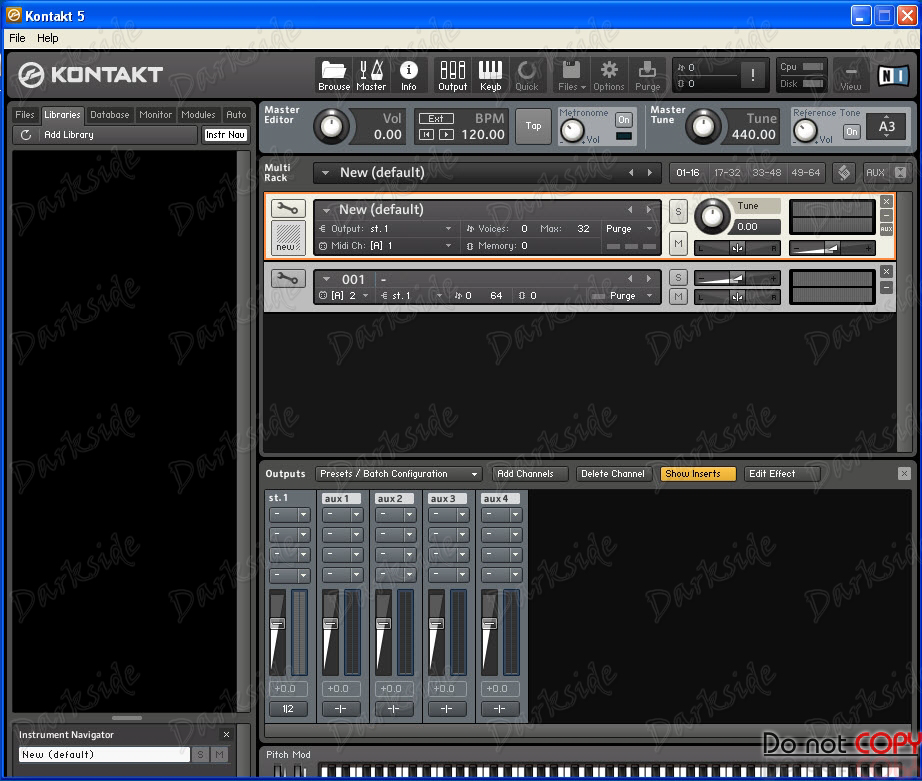This screenshot has width=922, height=781.
Task: Open Purge dropdown of New (default) instrument
Action: [649, 229]
